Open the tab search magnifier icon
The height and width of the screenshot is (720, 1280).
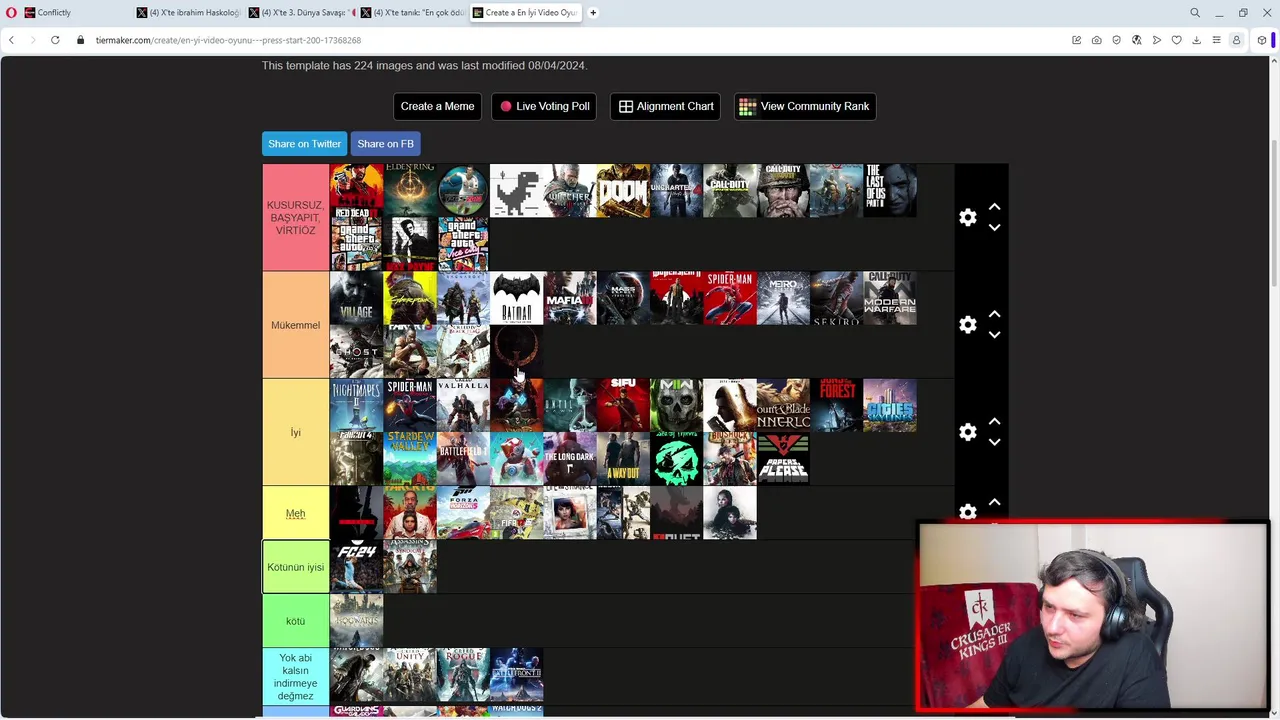1195,13
